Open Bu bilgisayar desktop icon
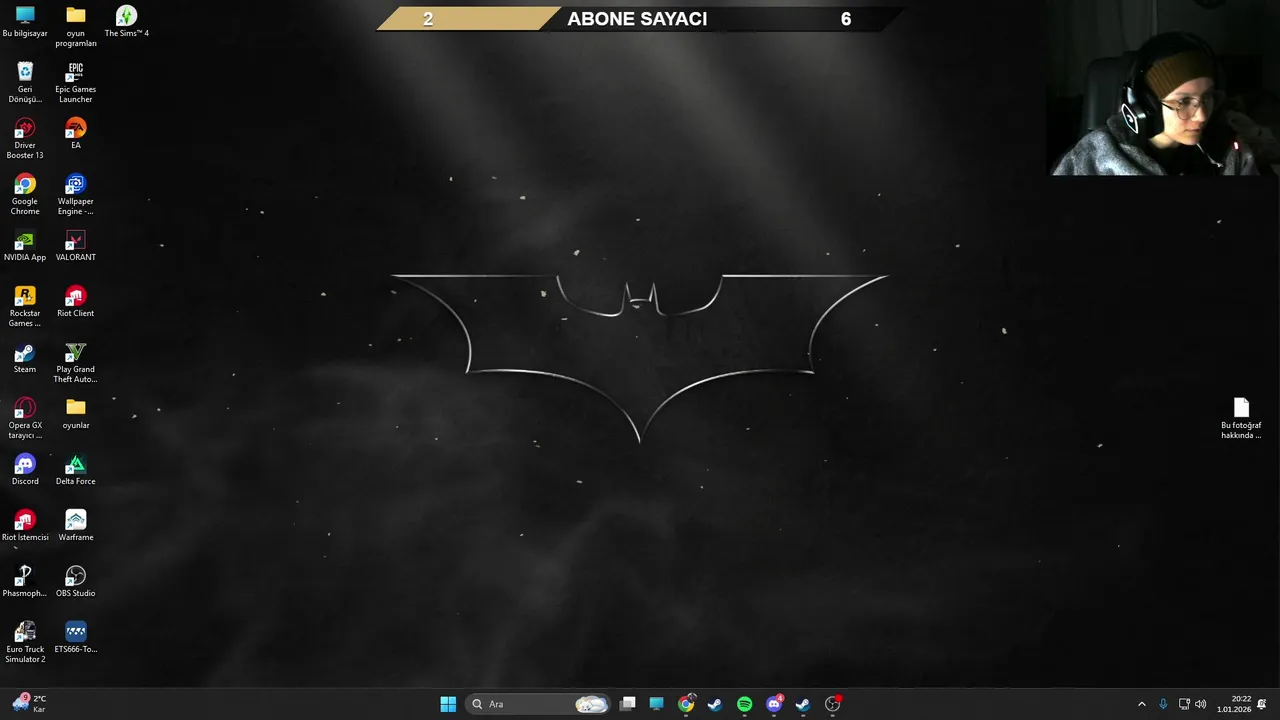The image size is (1280, 720). coord(25,21)
